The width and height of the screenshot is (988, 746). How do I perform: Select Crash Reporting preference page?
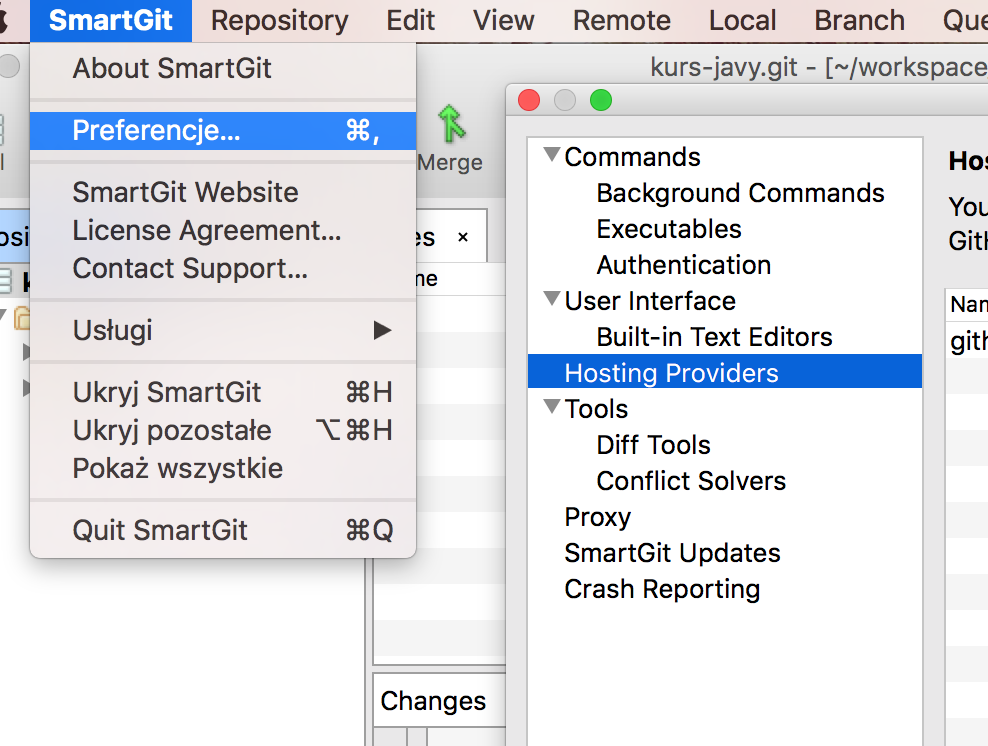click(x=662, y=588)
